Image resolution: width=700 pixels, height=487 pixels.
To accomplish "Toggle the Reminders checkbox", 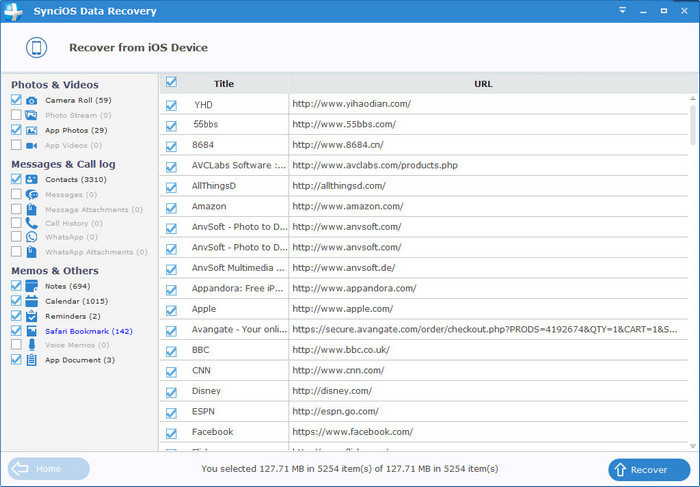I will tap(16, 316).
